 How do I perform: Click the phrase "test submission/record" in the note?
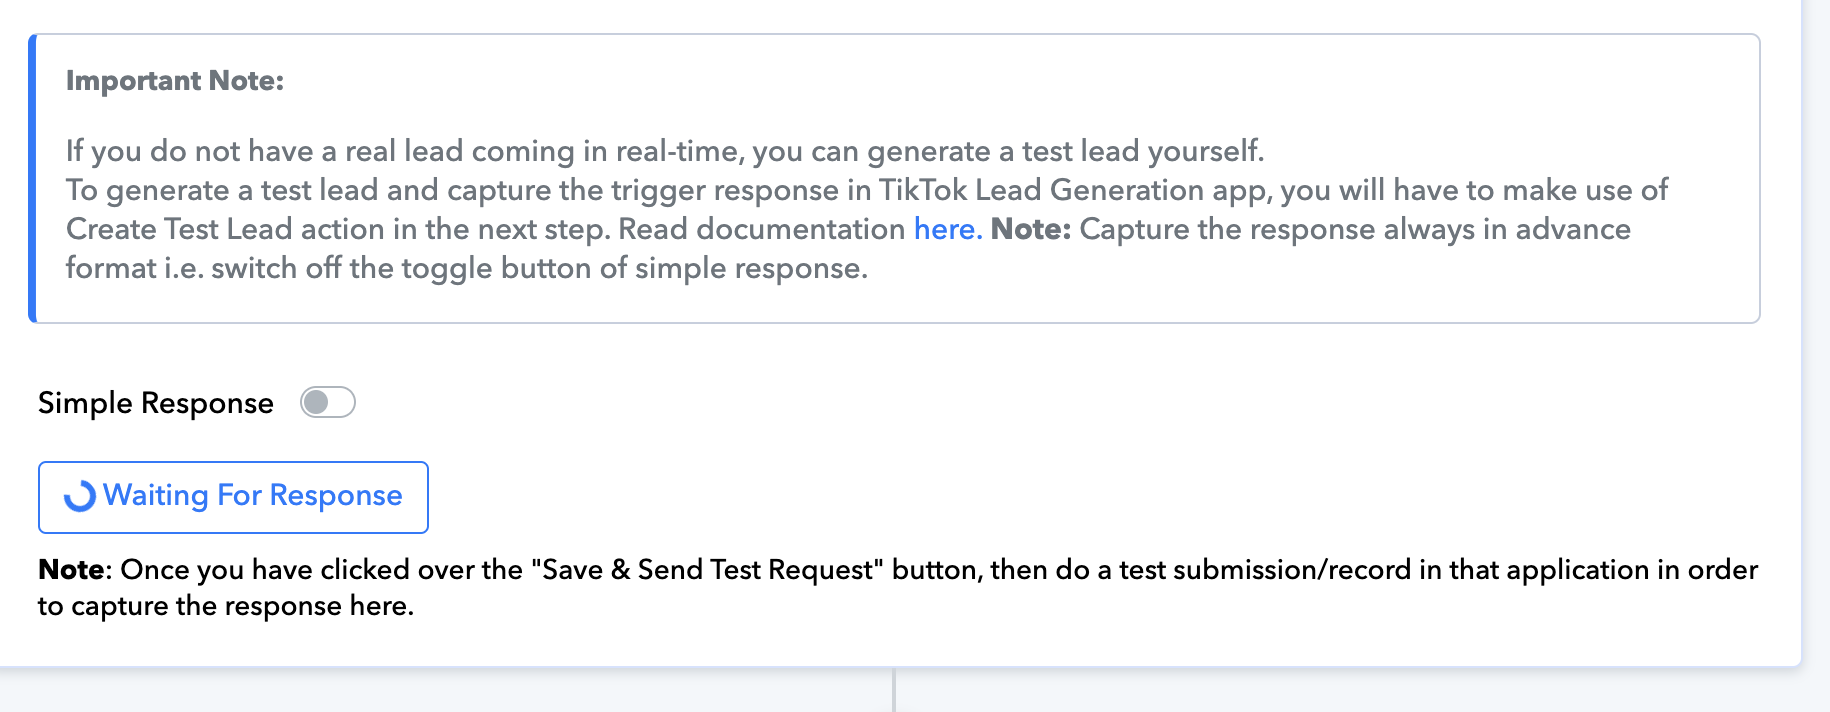(1264, 569)
